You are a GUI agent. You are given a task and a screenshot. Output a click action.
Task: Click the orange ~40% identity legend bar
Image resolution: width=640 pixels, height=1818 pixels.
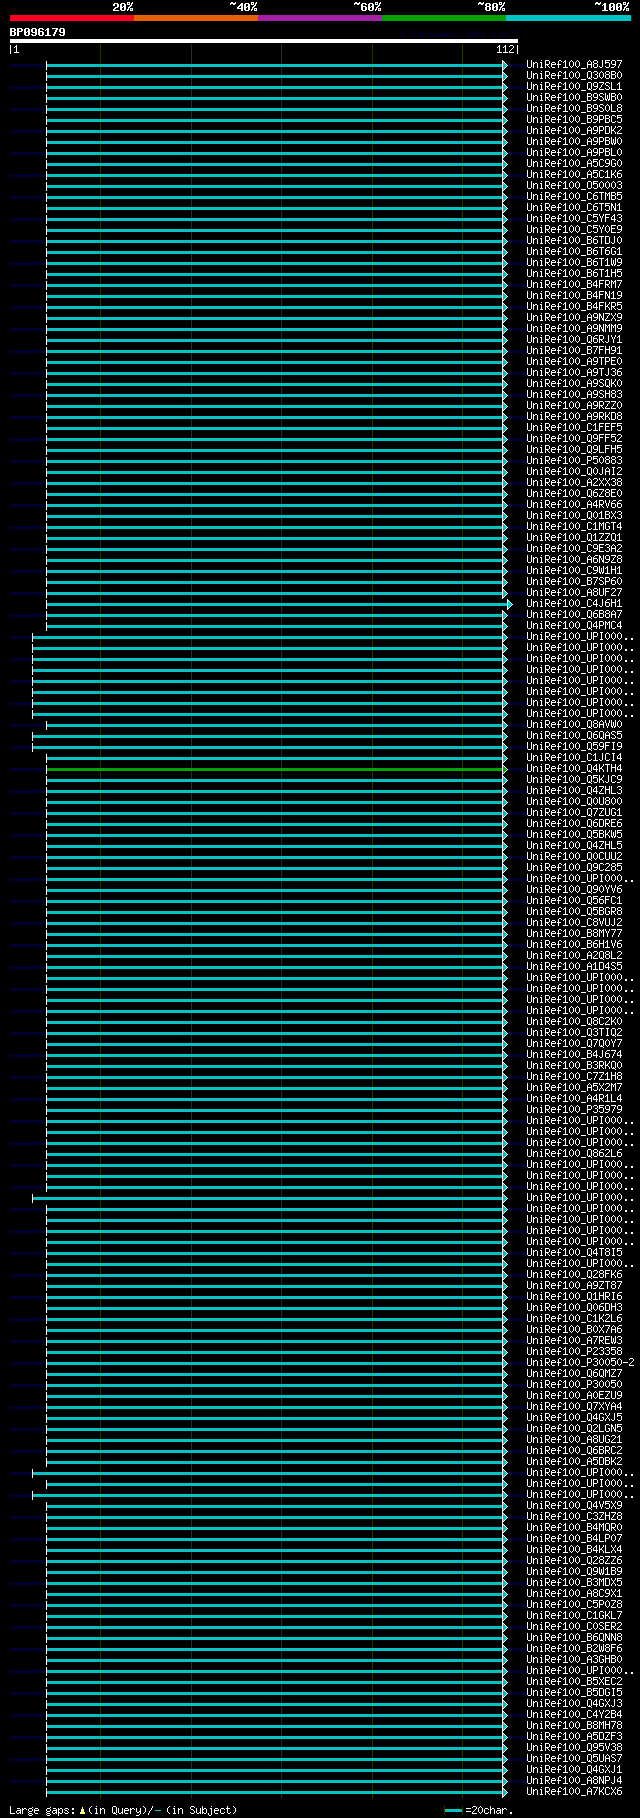195,18
